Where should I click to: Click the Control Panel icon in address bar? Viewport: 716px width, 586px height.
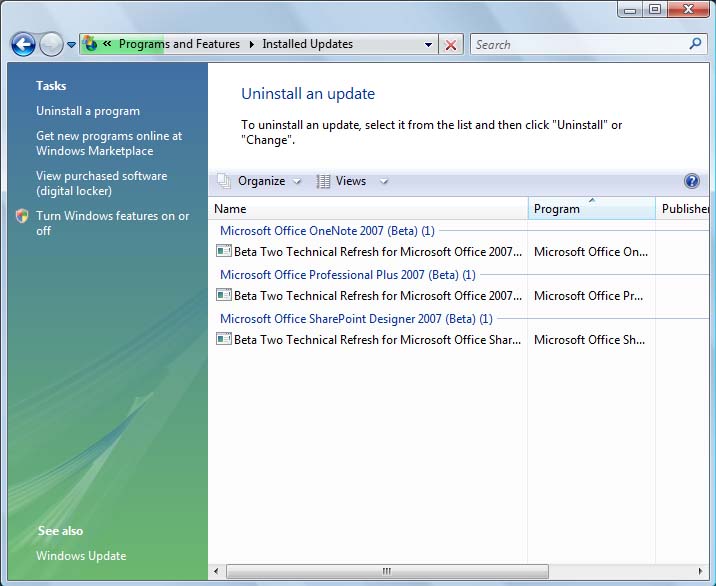tap(90, 44)
